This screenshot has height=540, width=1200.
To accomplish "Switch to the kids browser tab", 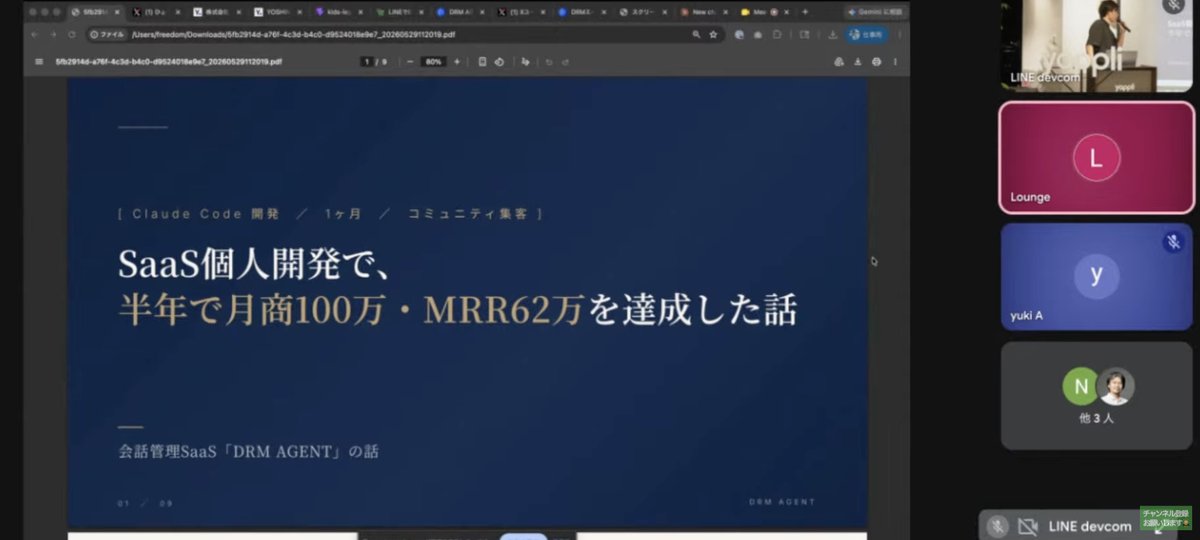I will click(337, 12).
